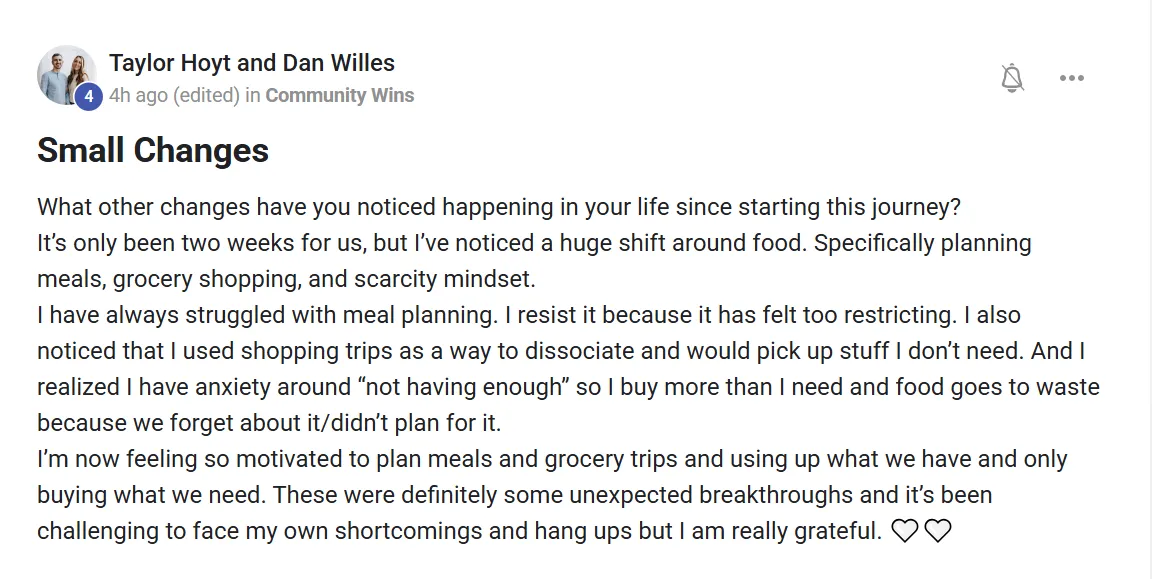
Task: Click the line "because we forget about it/didn't plan"
Action: pos(269,423)
